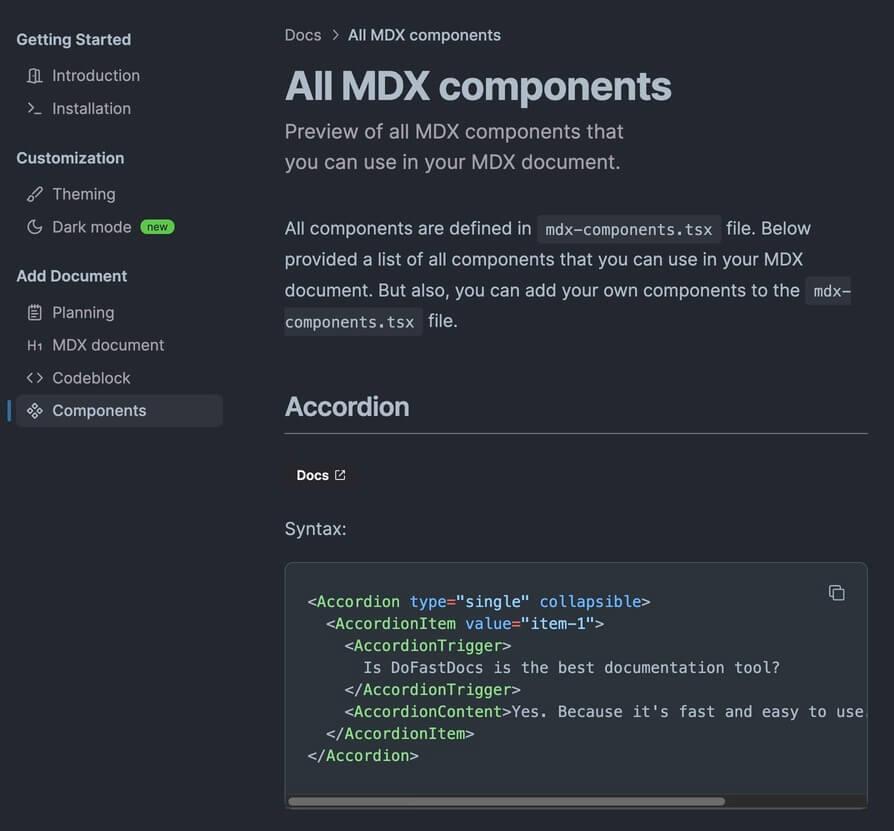Select the Introduction book icon in sidebar
This screenshot has height=831, width=894.
[35, 75]
